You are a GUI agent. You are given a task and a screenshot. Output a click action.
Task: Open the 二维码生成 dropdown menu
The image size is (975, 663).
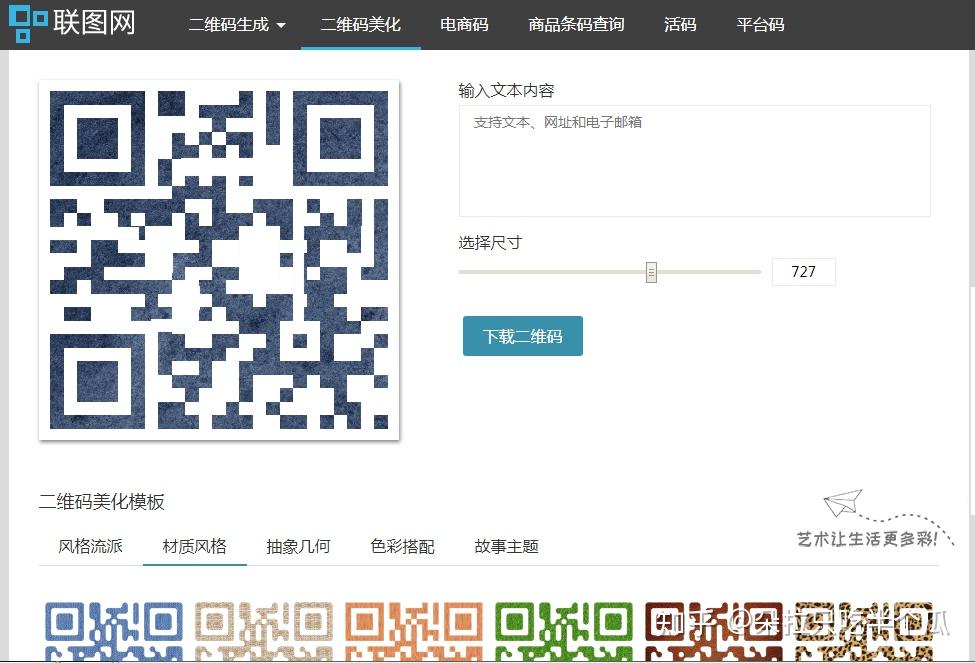237,25
